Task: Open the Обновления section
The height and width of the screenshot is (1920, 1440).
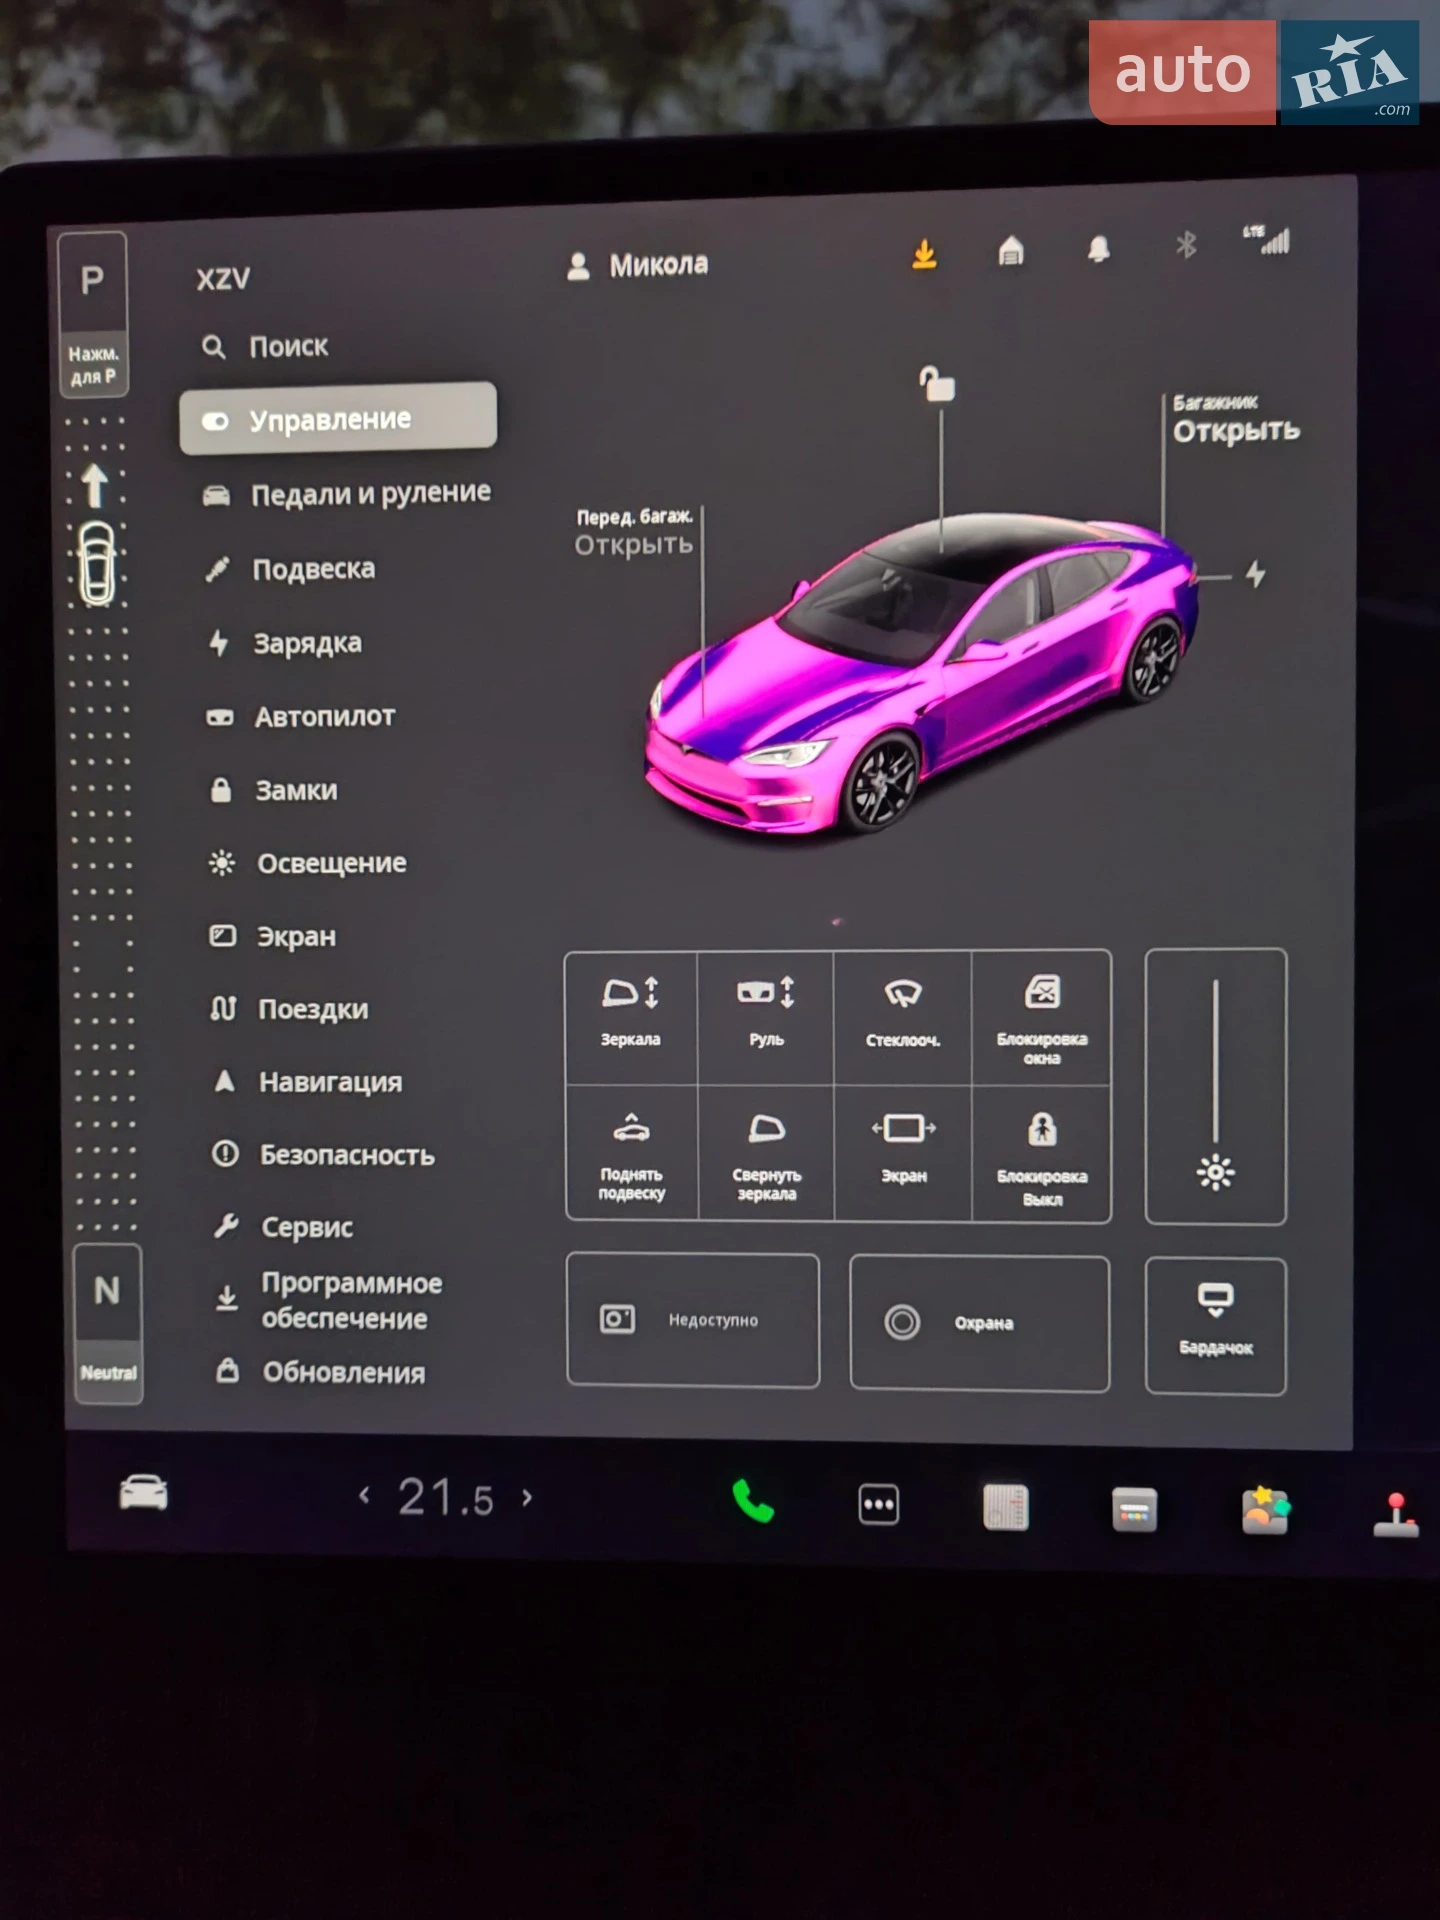Action: pos(321,1372)
